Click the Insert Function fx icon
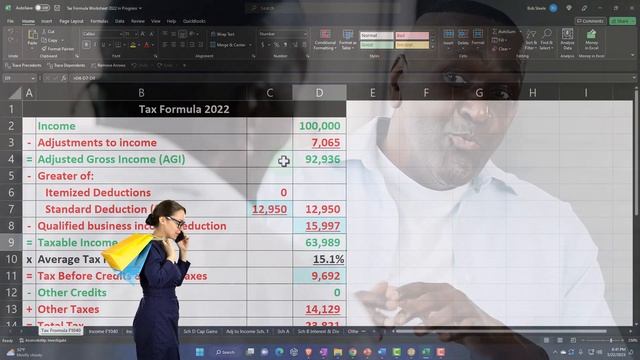Viewport: 640px width, 360px height. 64,78
